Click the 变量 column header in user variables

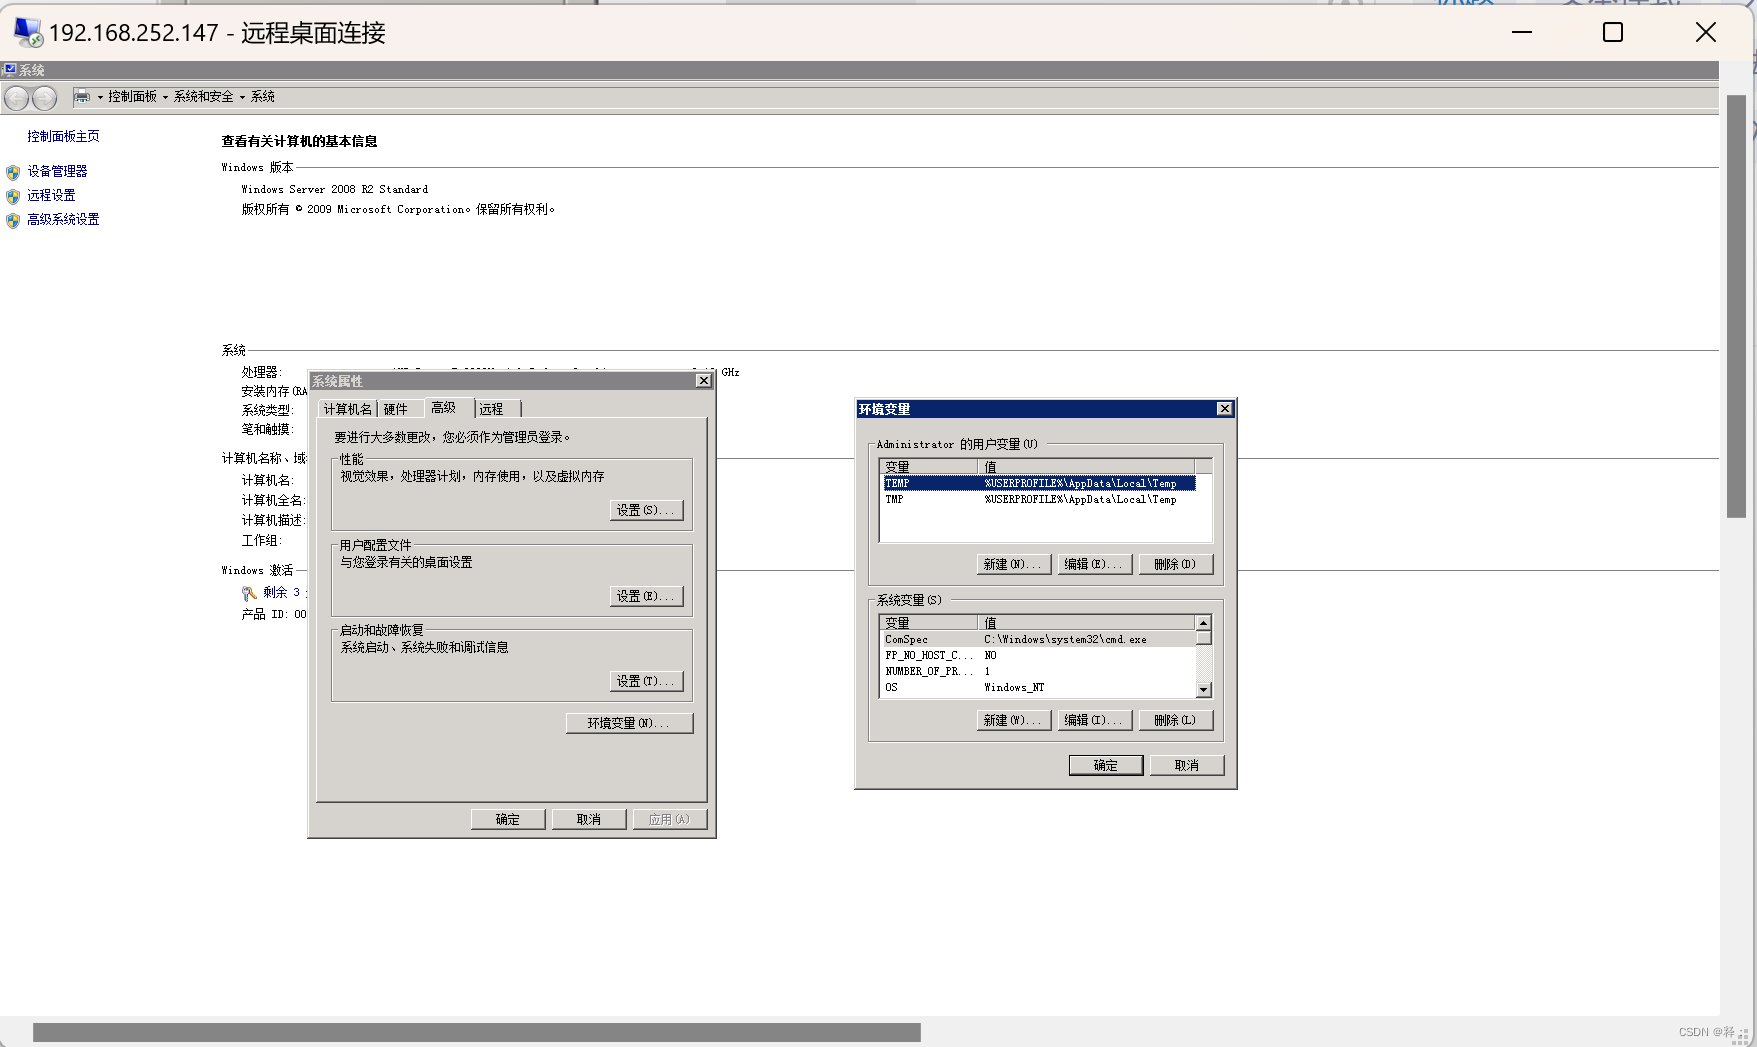pyautogui.click(x=929, y=467)
